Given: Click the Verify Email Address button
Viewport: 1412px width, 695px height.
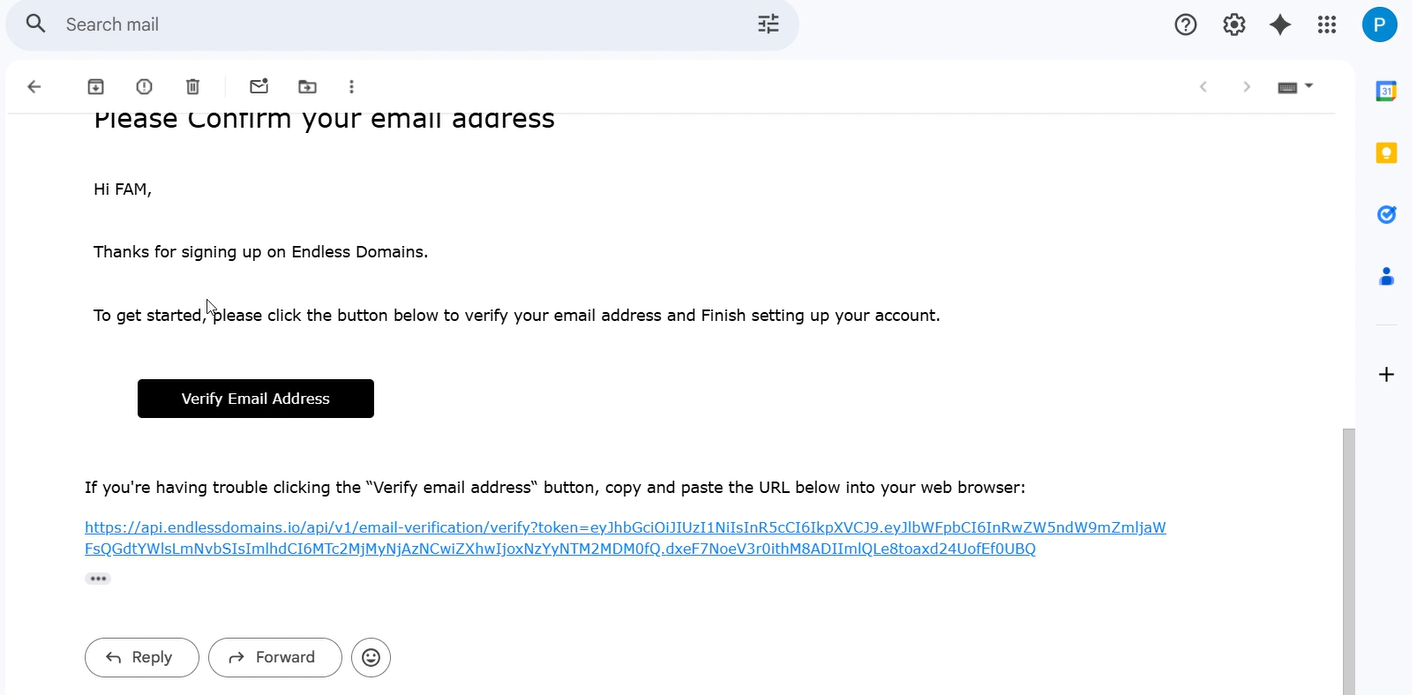Looking at the screenshot, I should 256,398.
